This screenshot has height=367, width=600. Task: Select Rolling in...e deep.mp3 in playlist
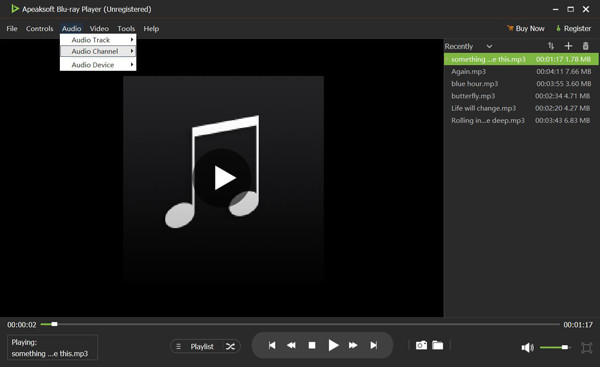point(521,121)
